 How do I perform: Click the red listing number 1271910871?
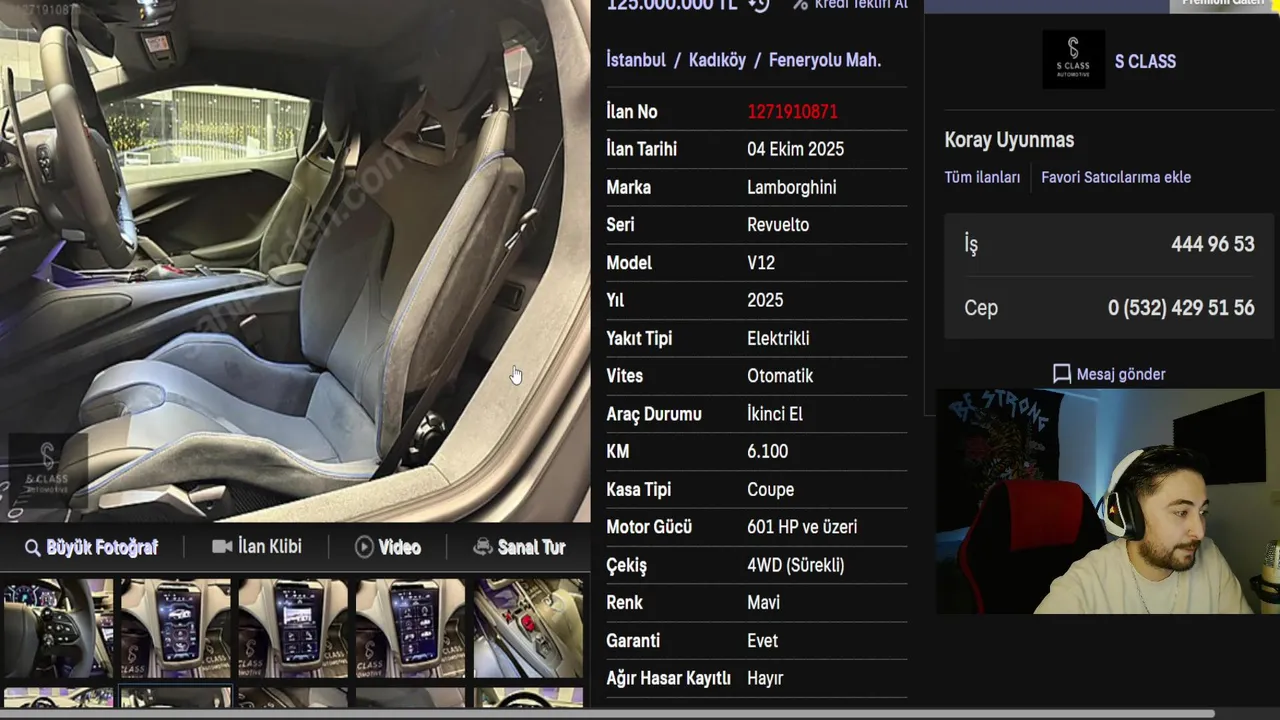792,112
